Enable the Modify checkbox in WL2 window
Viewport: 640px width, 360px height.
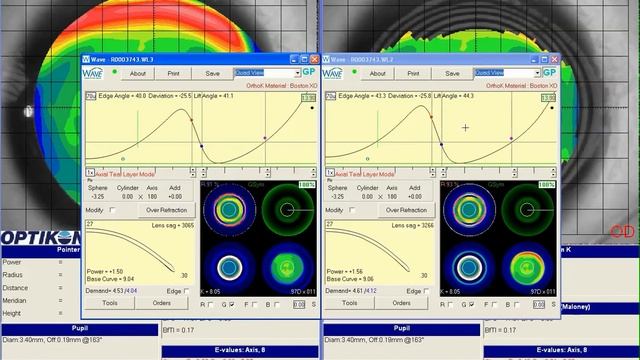click(352, 210)
